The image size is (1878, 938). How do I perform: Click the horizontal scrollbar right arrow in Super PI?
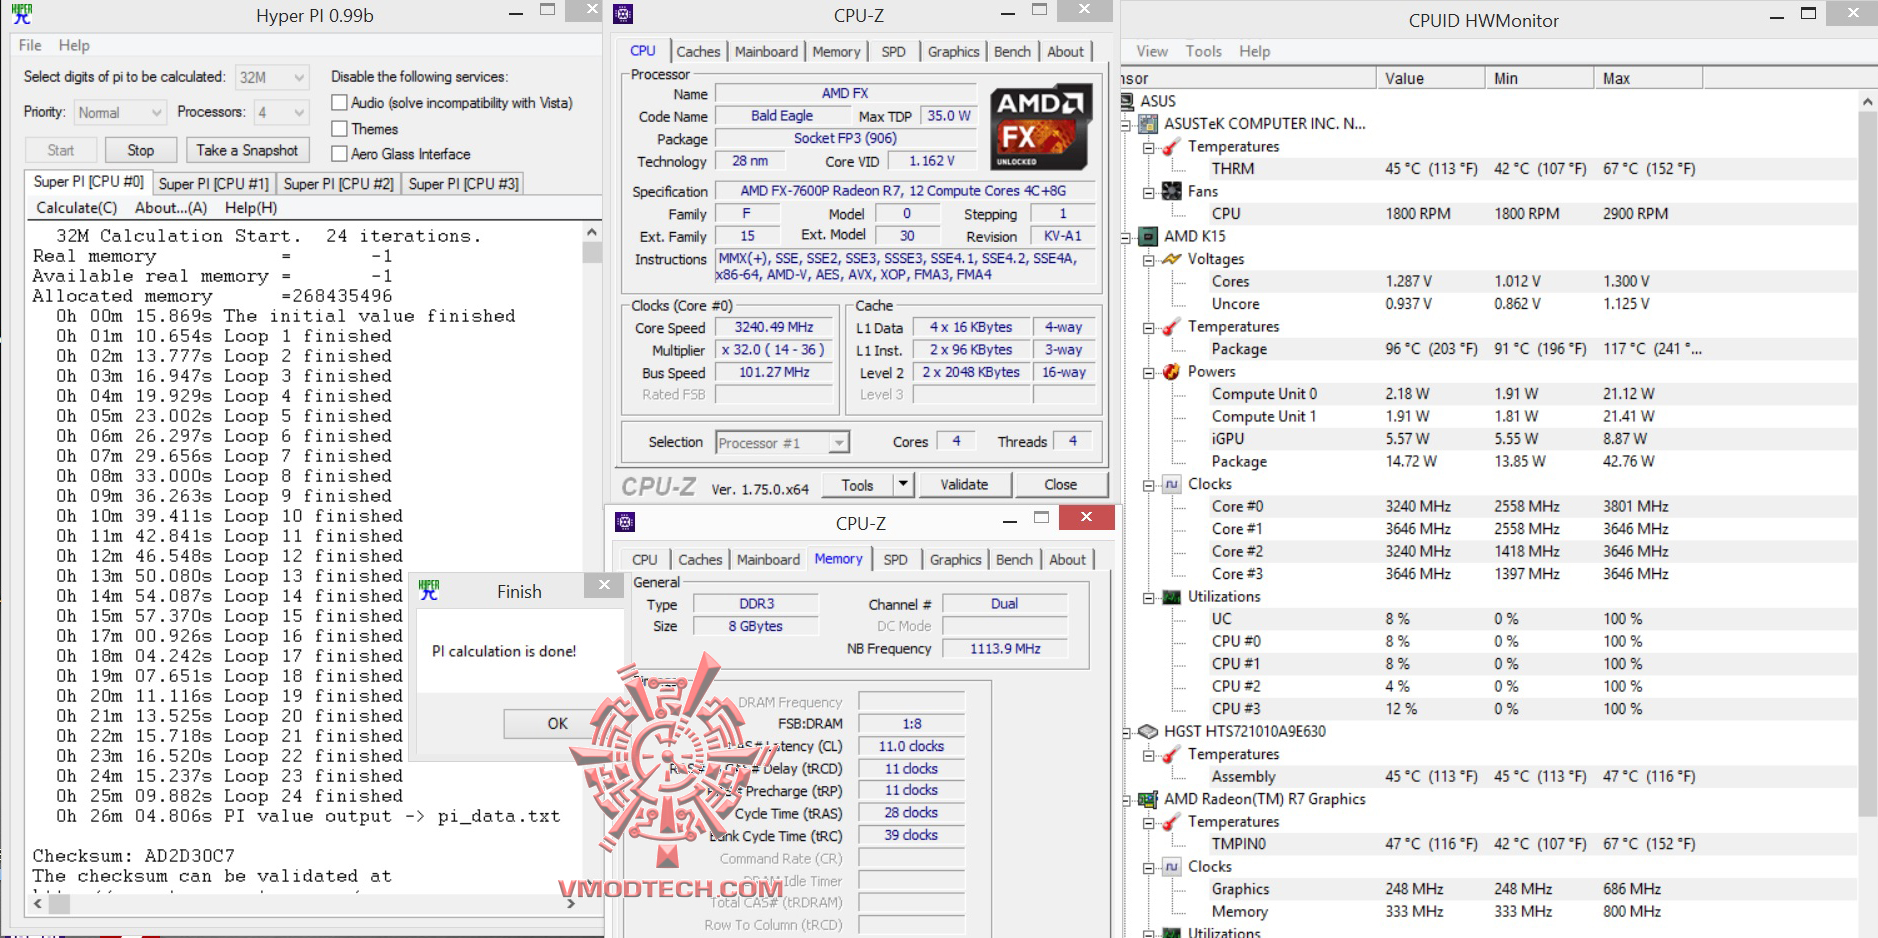(x=571, y=903)
